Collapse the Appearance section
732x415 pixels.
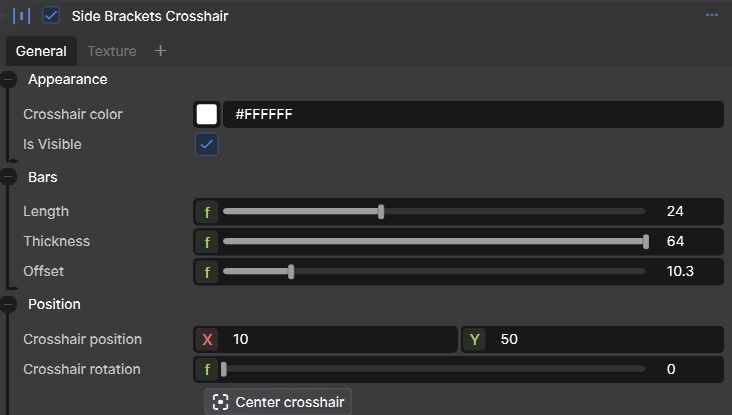pyautogui.click(x=8, y=79)
